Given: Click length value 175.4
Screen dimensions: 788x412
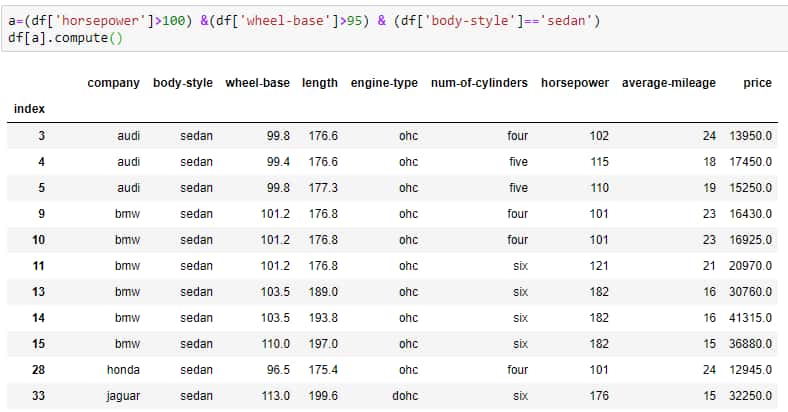Looking at the screenshot, I should click(x=323, y=370).
